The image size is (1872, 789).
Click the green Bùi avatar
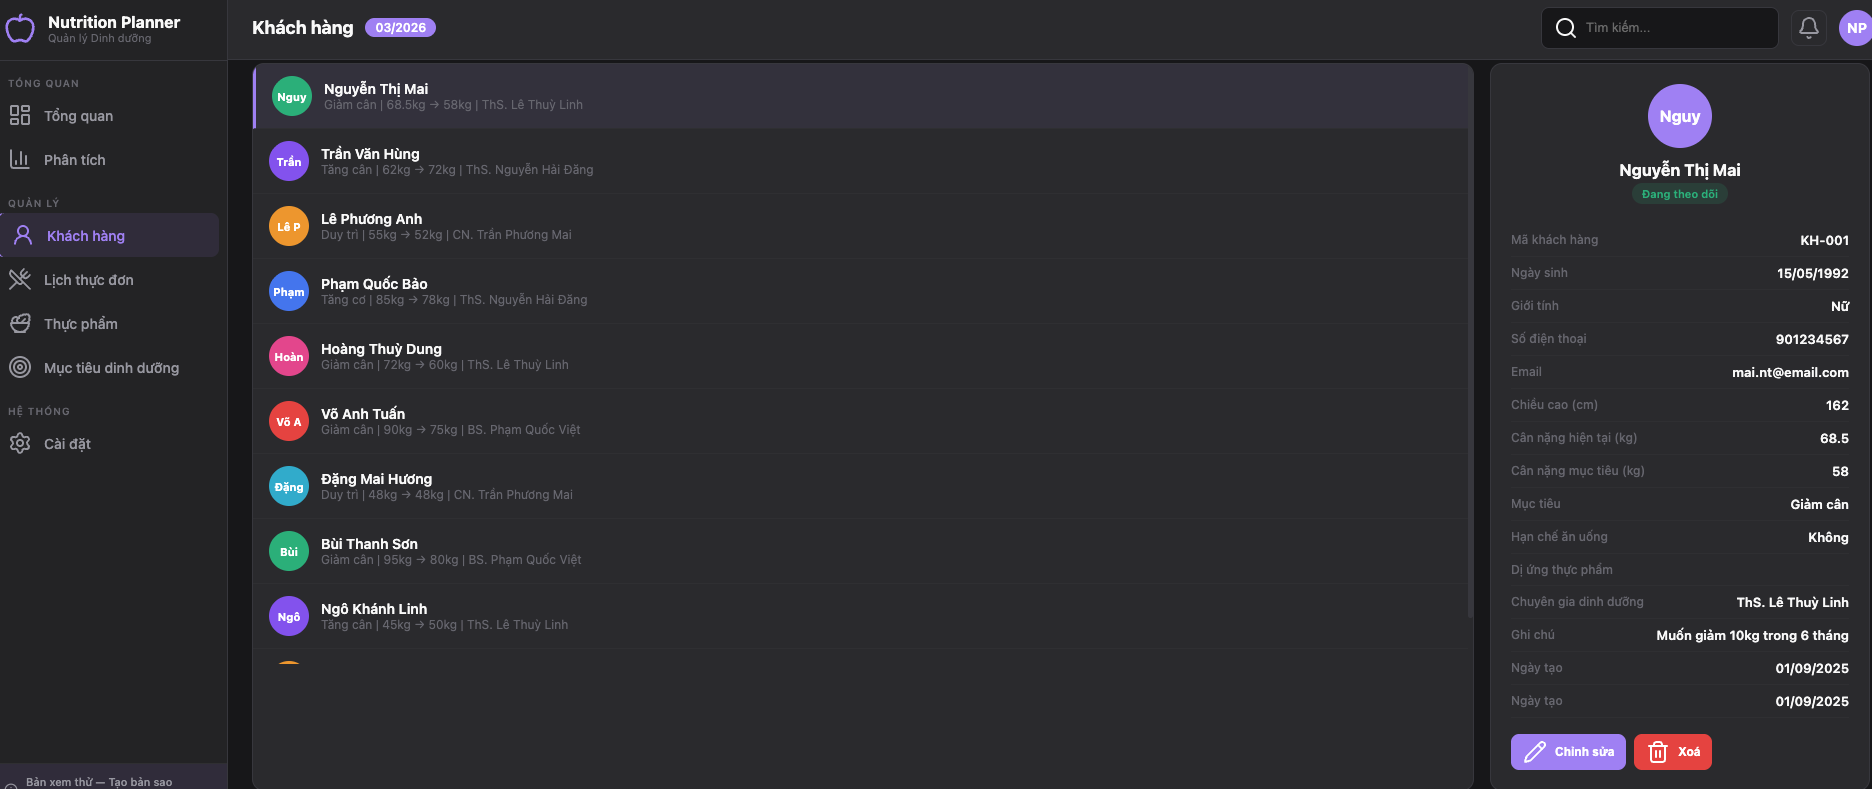(289, 551)
